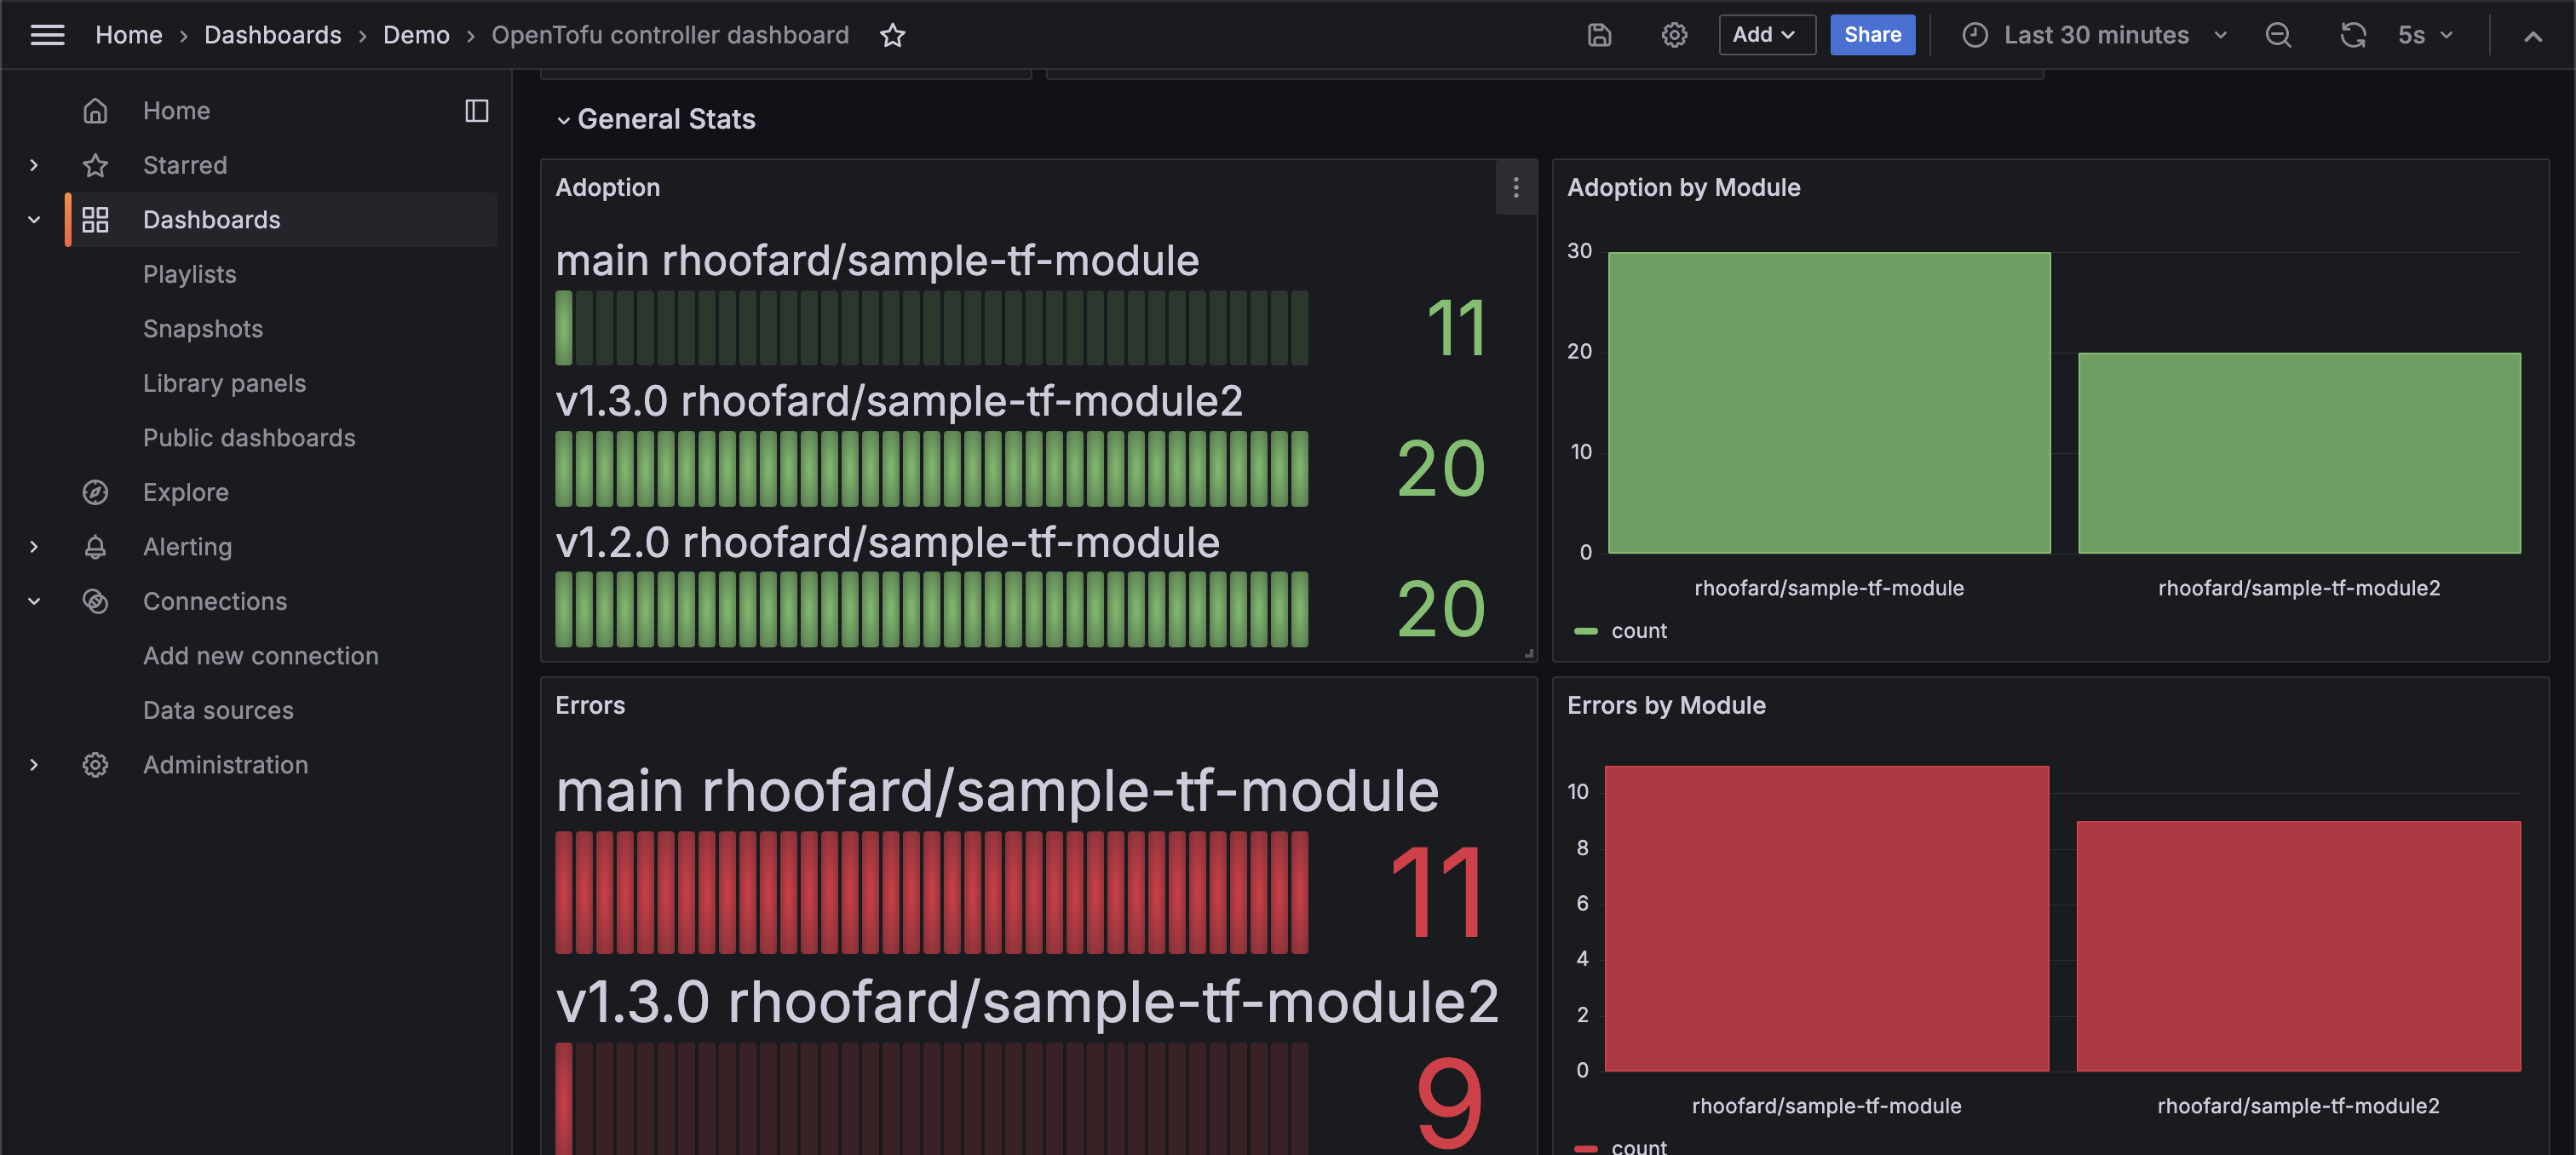2576x1155 pixels.
Task: Expand the Starred section
Action: tap(34, 165)
